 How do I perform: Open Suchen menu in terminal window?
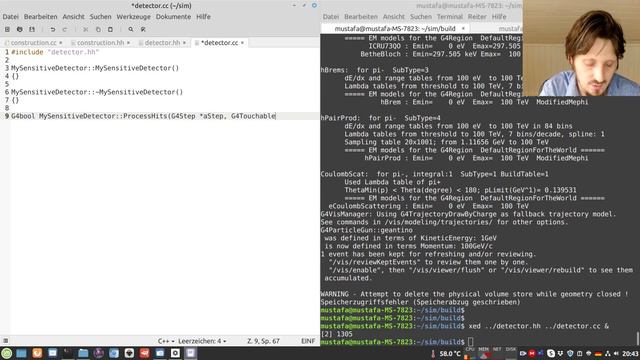click(421, 17)
